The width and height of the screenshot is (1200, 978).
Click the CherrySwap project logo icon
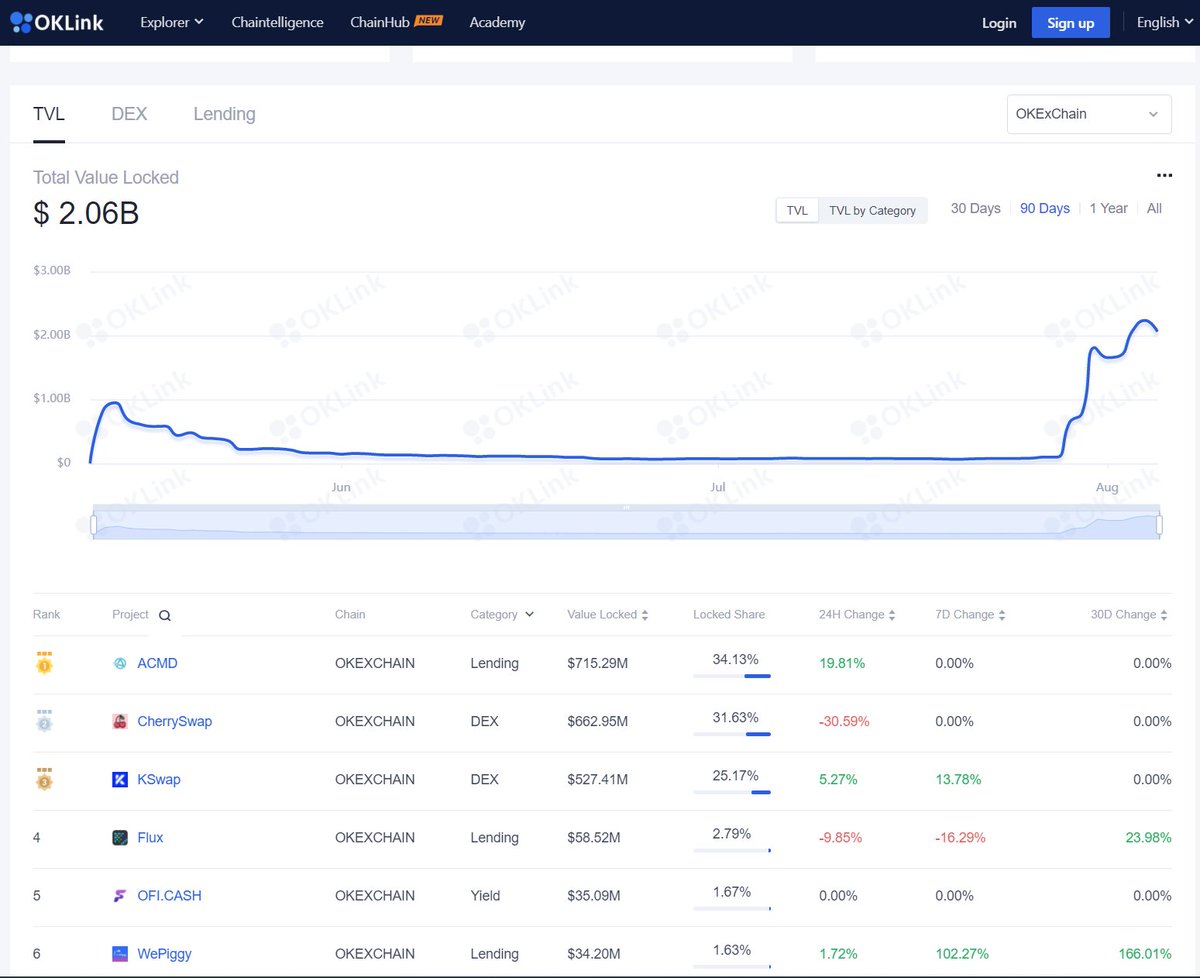click(120, 721)
